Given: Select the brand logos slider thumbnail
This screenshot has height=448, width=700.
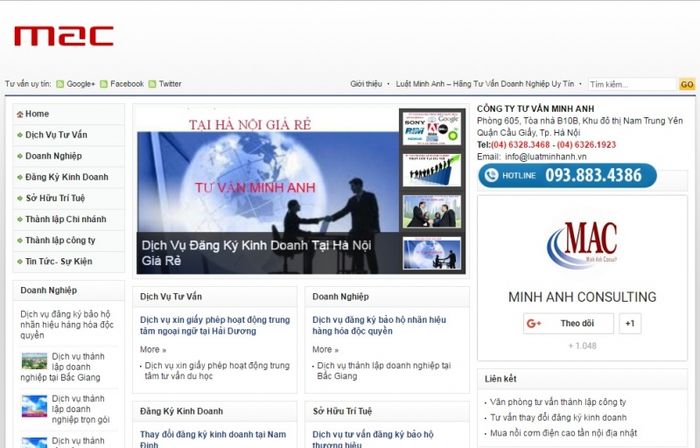Looking at the screenshot, I should coord(432,129).
